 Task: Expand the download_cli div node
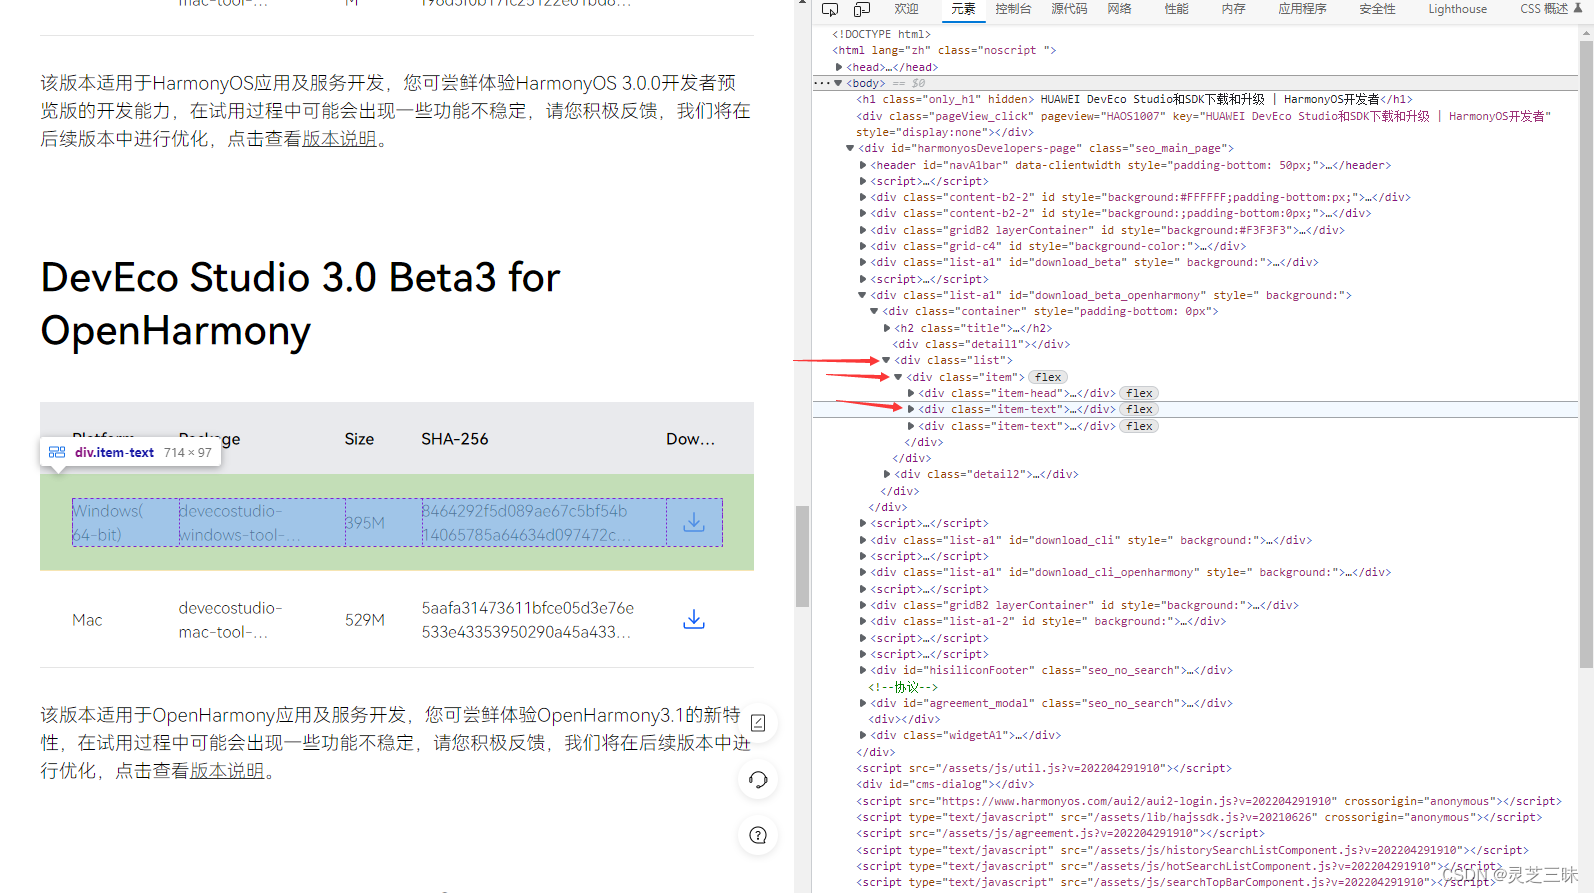tap(862, 540)
